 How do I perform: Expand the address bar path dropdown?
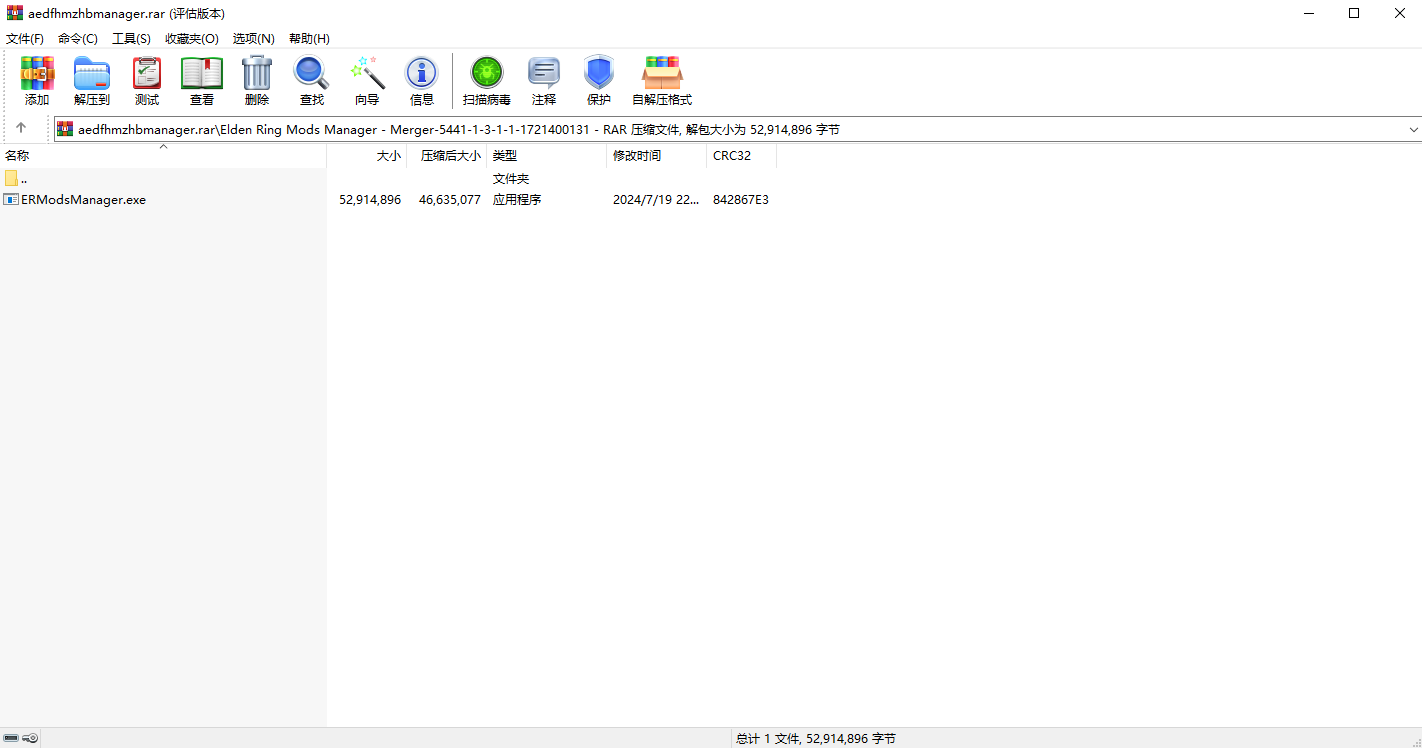click(x=1414, y=129)
